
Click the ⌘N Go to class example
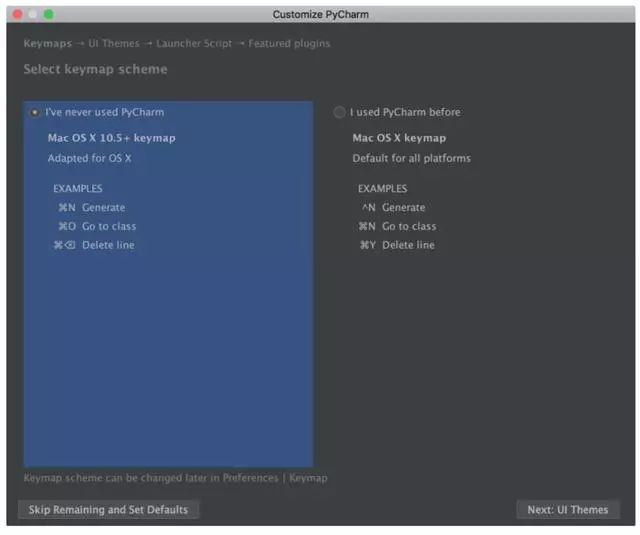[x=397, y=226]
